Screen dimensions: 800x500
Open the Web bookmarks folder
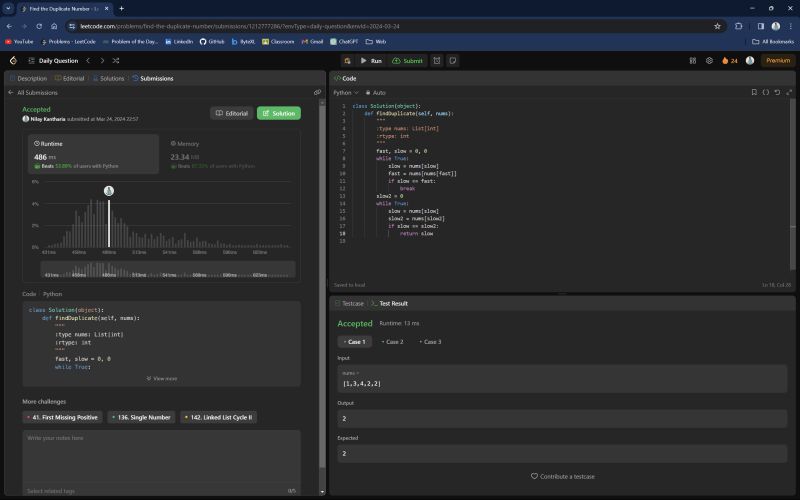(x=376, y=41)
